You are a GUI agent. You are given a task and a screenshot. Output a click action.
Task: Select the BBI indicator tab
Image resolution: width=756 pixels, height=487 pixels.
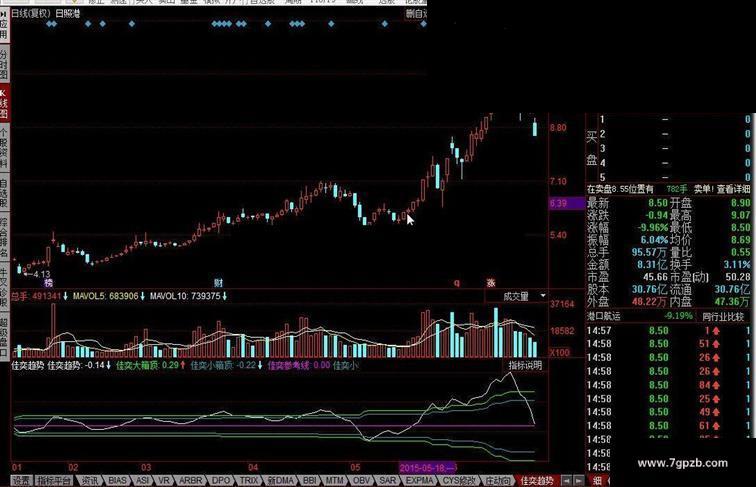point(310,481)
